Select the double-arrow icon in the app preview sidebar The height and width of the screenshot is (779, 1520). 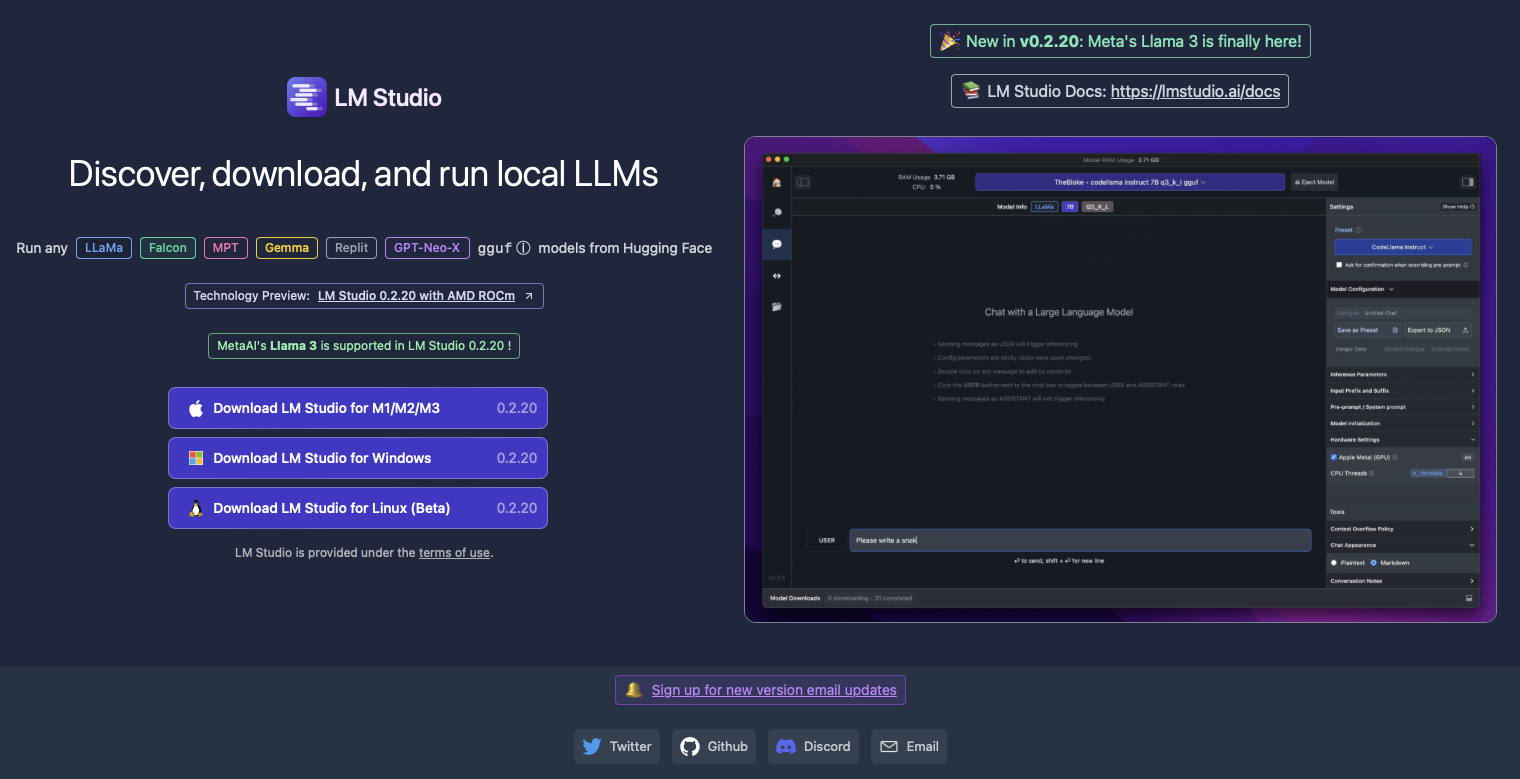pyautogui.click(x=776, y=275)
